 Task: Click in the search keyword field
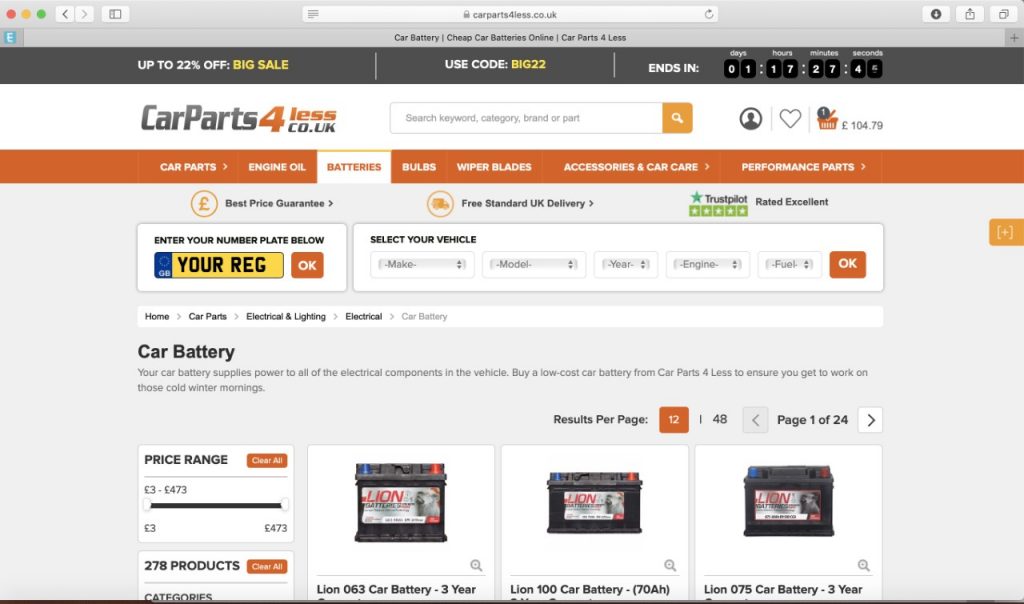point(526,118)
